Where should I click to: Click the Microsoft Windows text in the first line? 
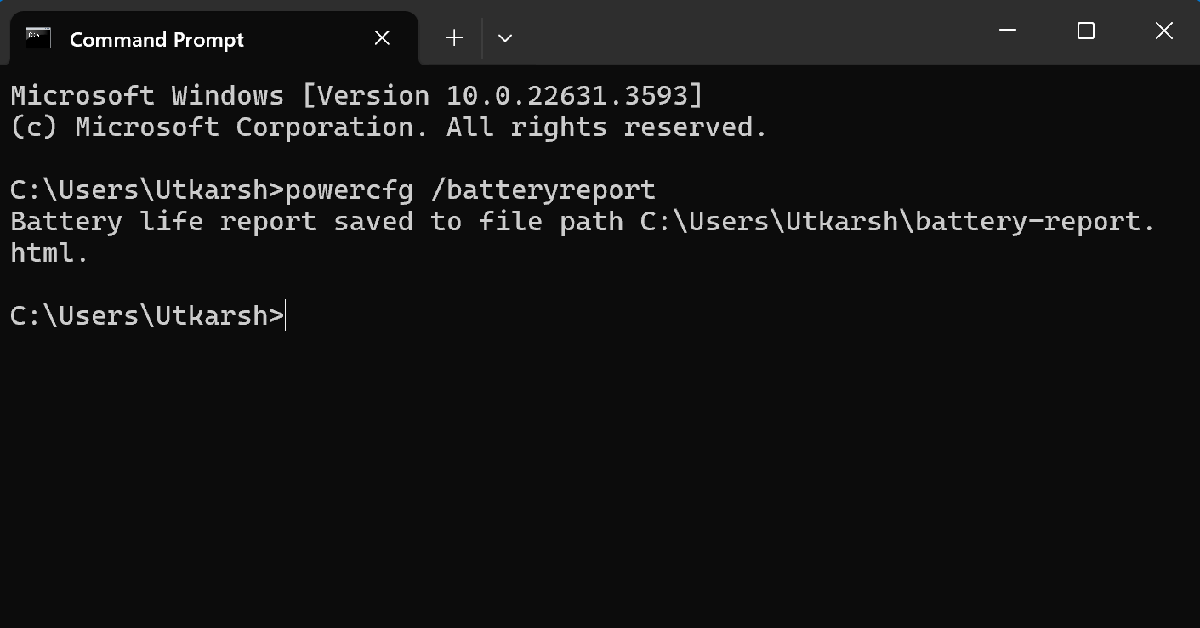147,96
